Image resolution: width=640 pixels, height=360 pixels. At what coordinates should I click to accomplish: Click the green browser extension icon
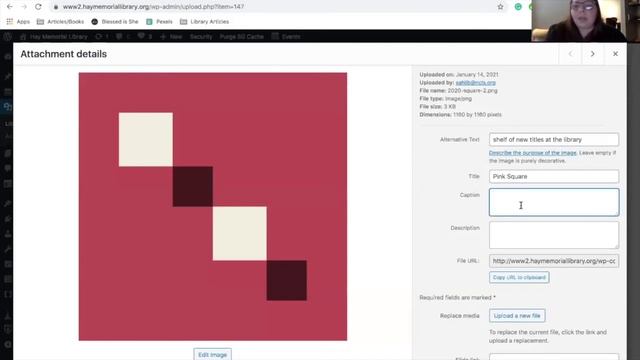click(x=518, y=7)
